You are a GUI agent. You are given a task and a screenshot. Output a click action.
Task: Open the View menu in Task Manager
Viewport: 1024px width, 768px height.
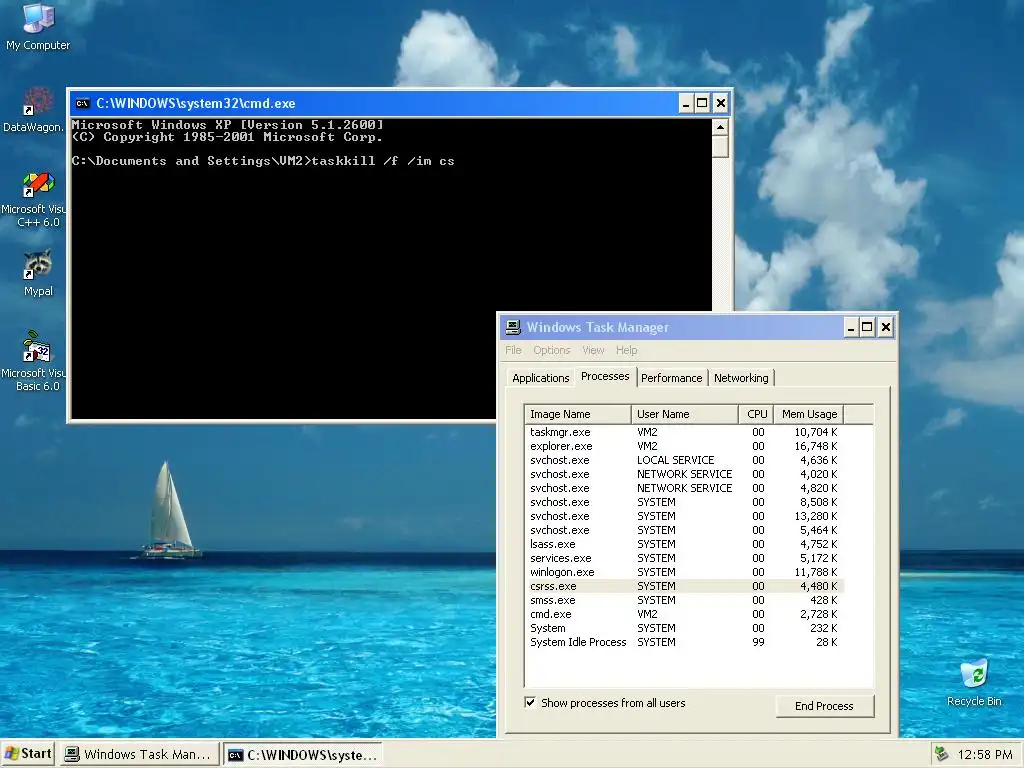tap(593, 350)
